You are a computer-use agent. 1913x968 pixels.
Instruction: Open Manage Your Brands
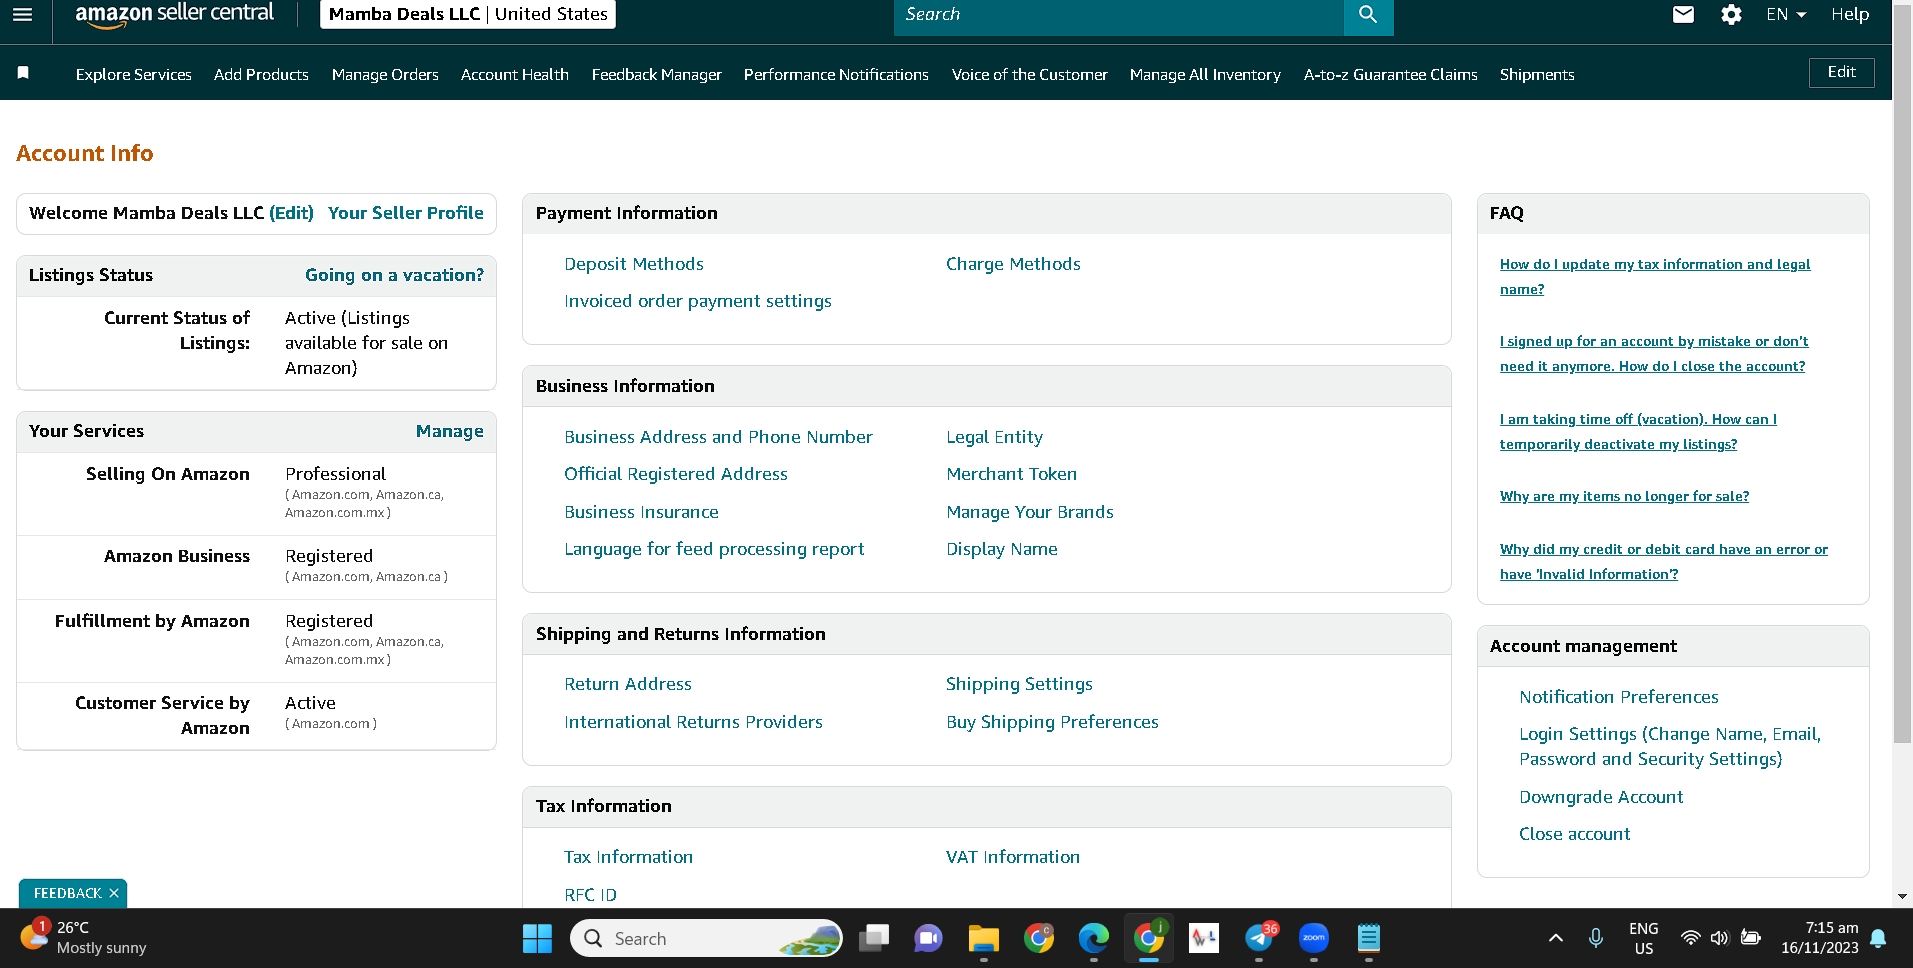pos(1030,512)
